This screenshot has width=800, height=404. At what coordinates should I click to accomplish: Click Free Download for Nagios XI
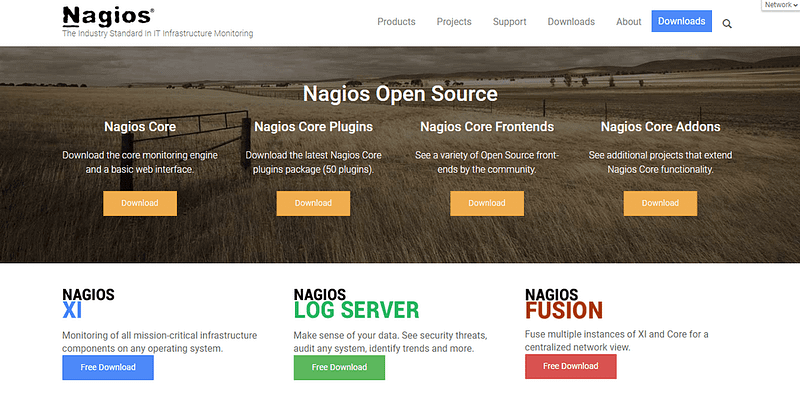tap(108, 367)
